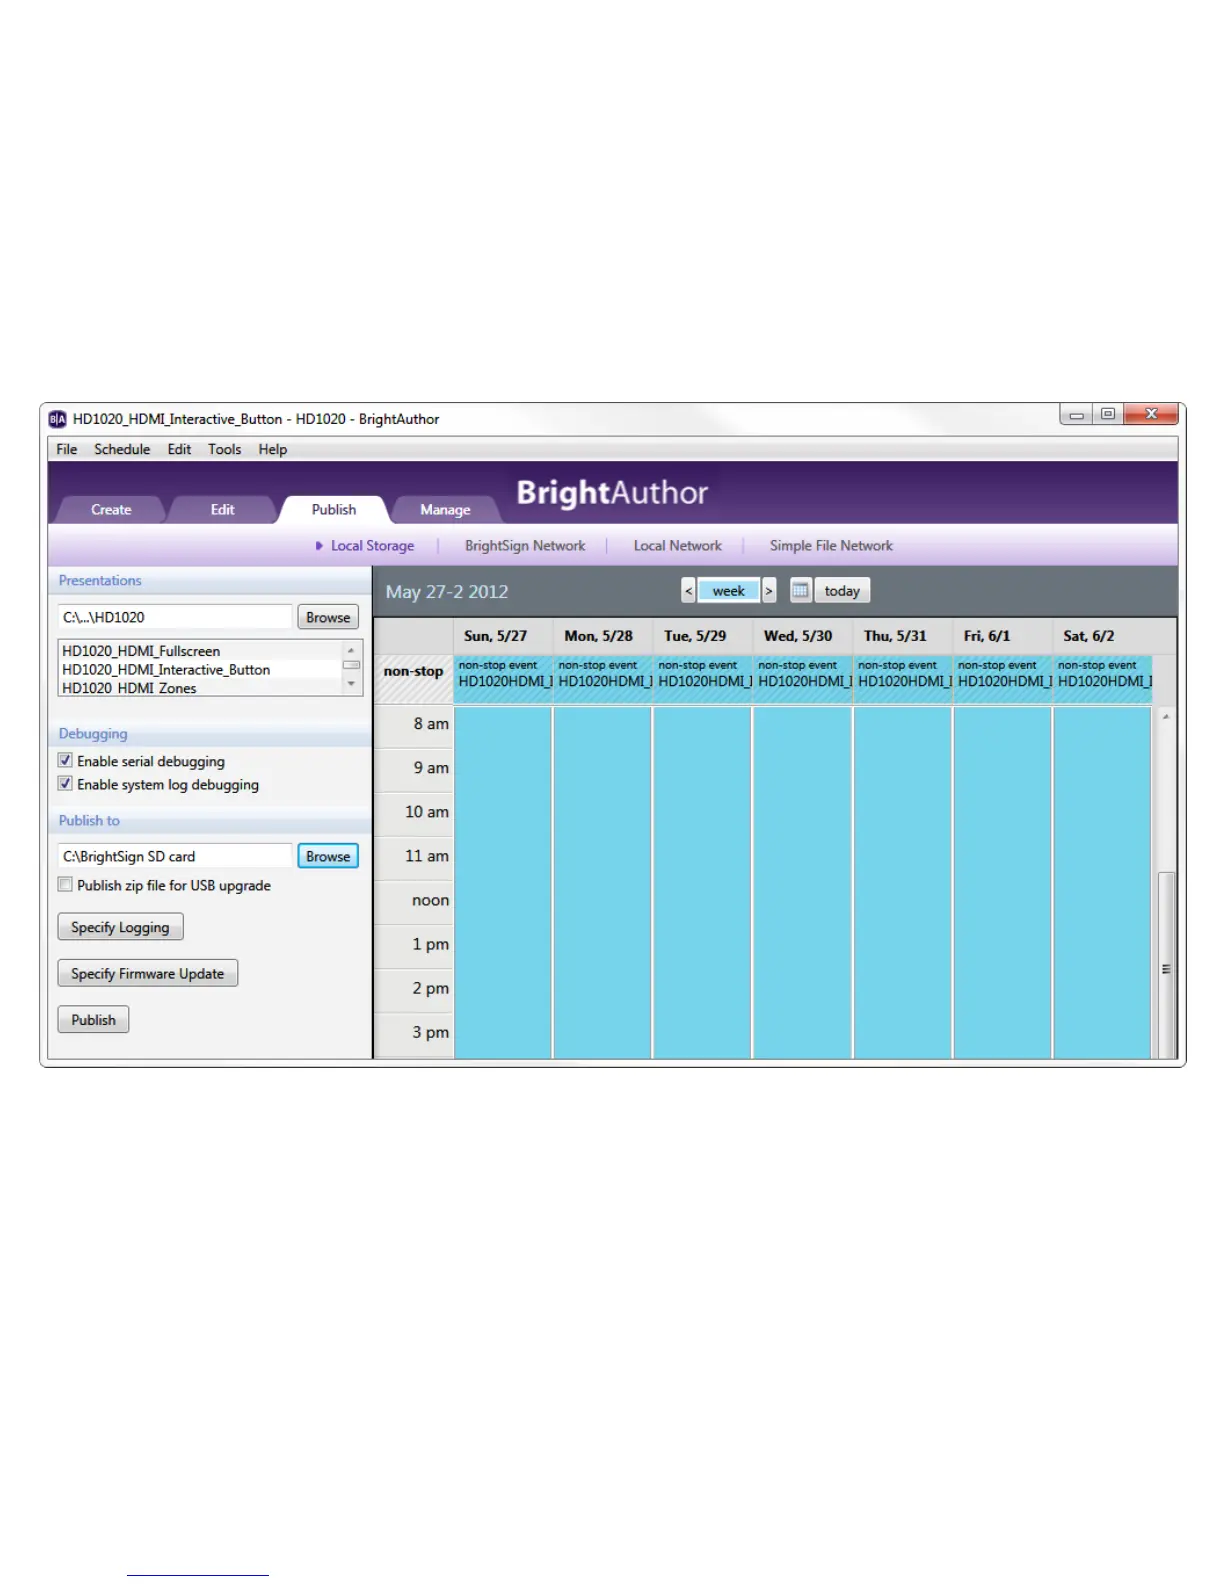Switch to the Create tab

pyautogui.click(x=111, y=510)
